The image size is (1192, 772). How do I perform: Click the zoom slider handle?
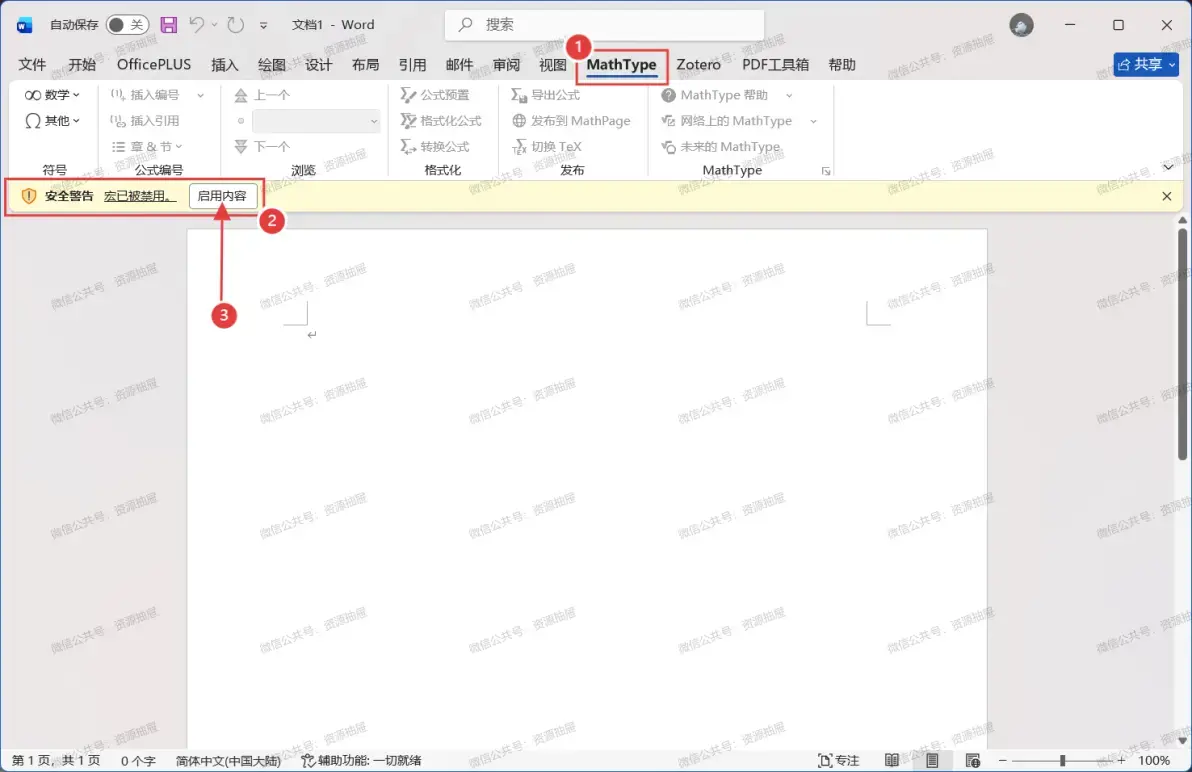1062,760
